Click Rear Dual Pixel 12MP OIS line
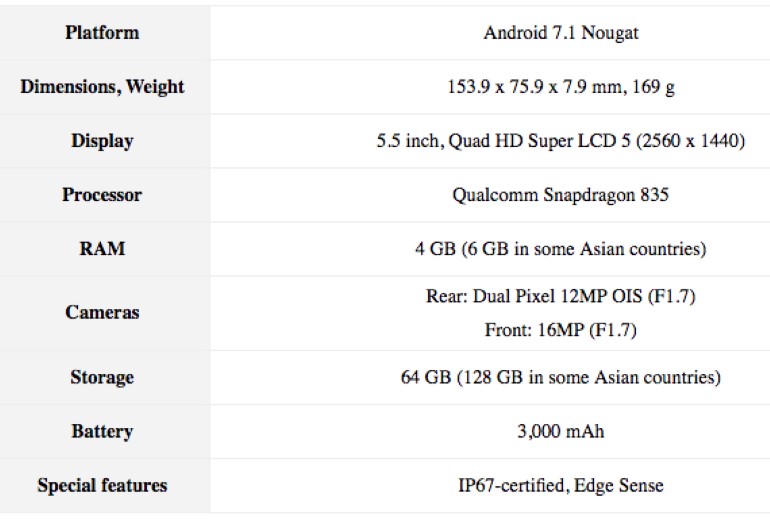This screenshot has width=770, height=519. (x=560, y=298)
